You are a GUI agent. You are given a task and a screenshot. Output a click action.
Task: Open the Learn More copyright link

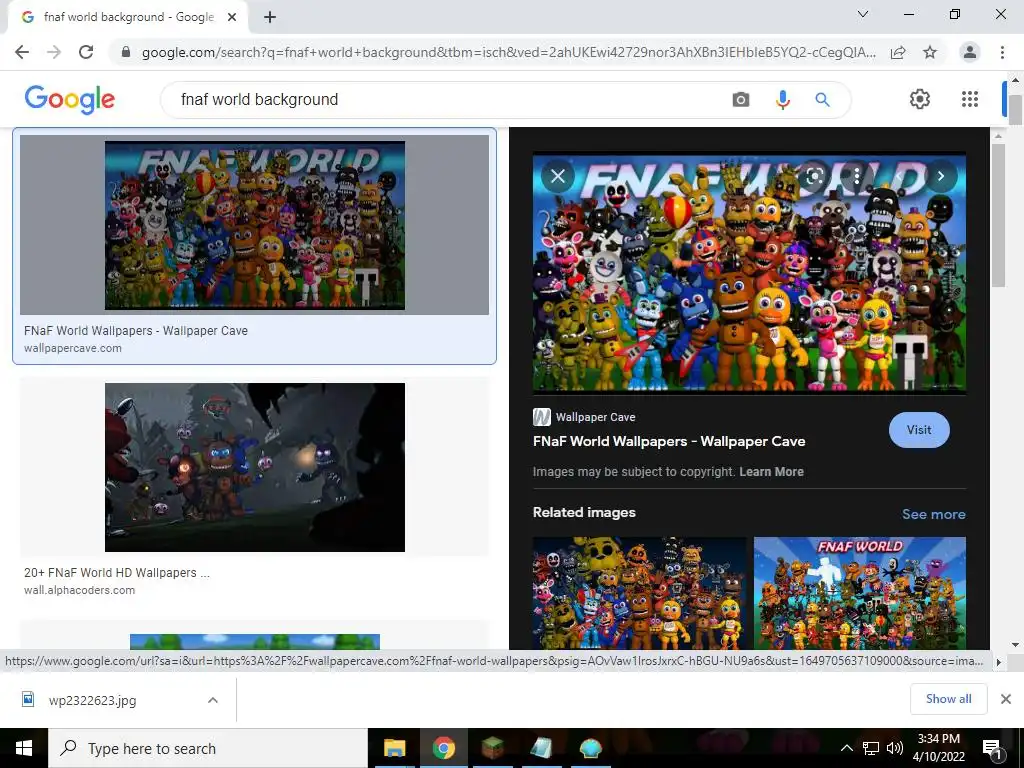click(x=771, y=472)
